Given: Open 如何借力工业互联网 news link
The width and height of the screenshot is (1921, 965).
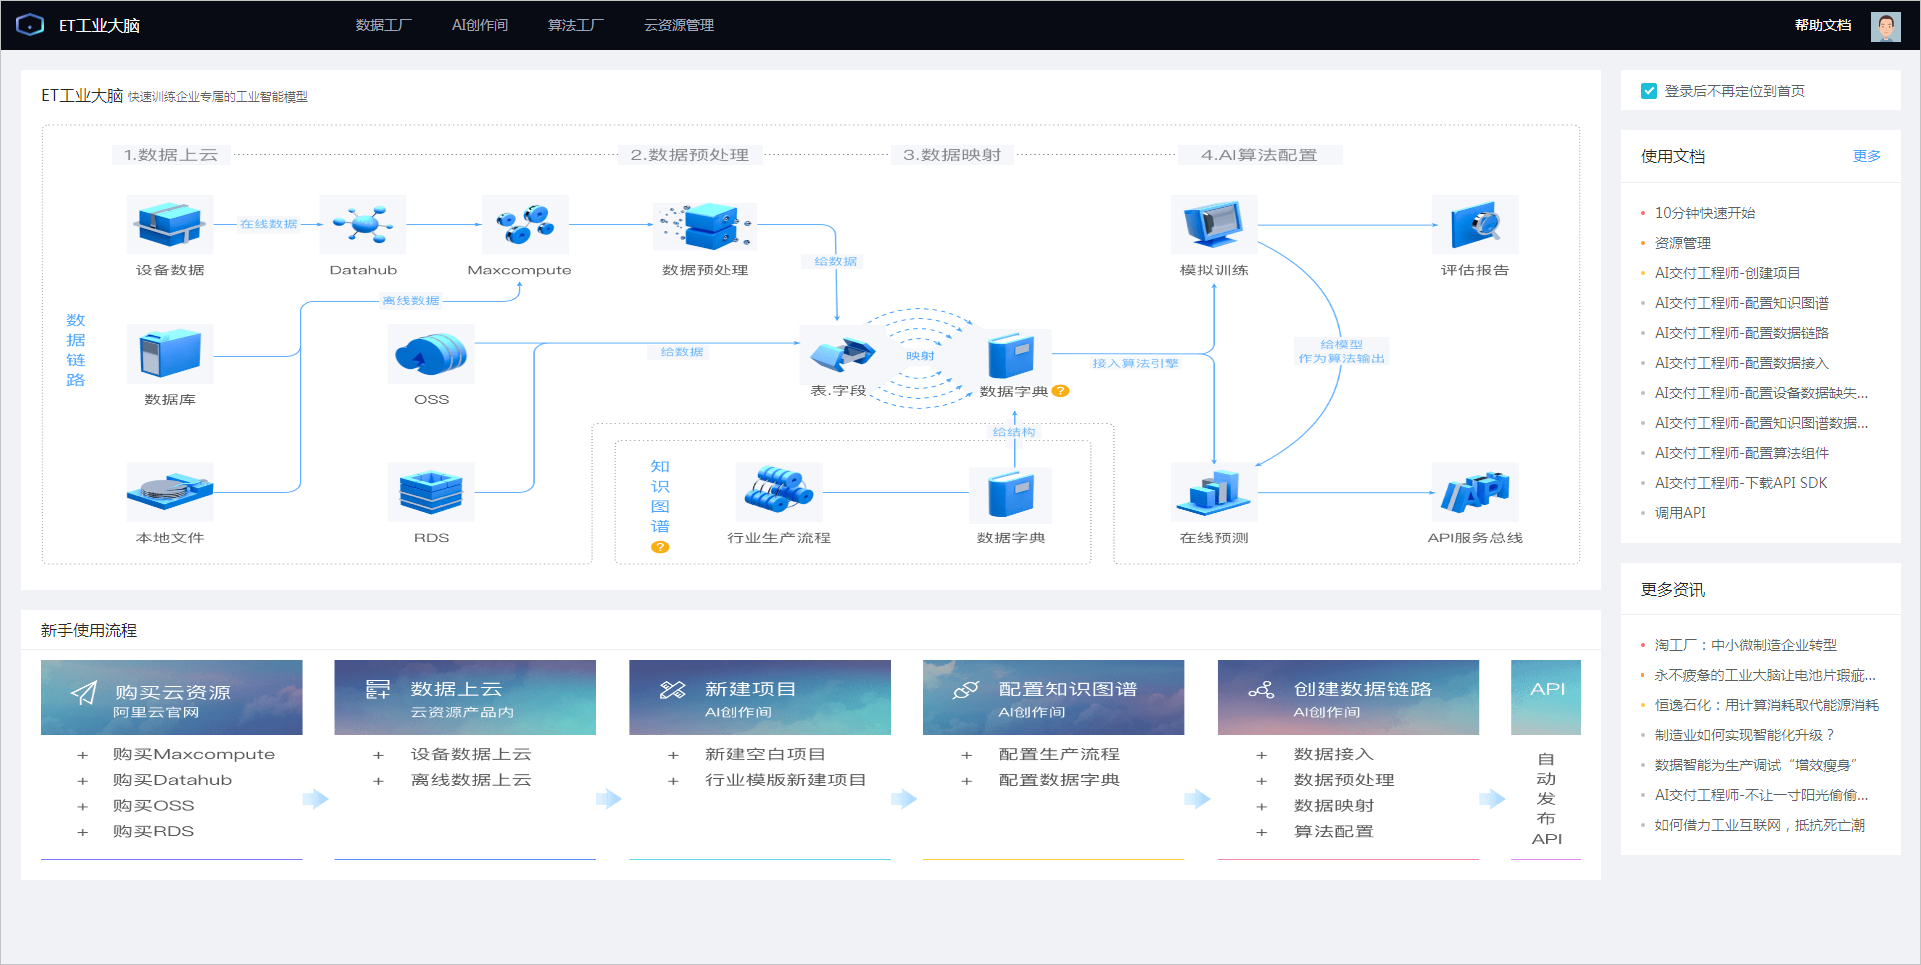Looking at the screenshot, I should point(1759,825).
